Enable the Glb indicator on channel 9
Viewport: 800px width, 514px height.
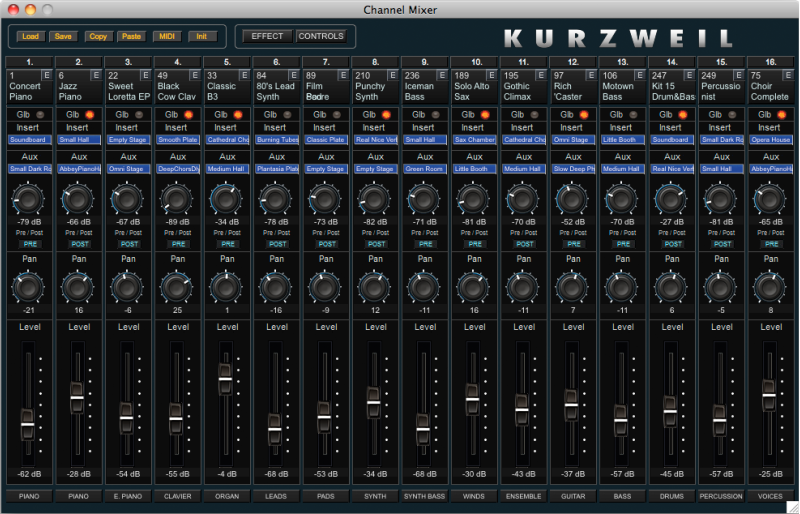pyautogui.click(x=432, y=115)
